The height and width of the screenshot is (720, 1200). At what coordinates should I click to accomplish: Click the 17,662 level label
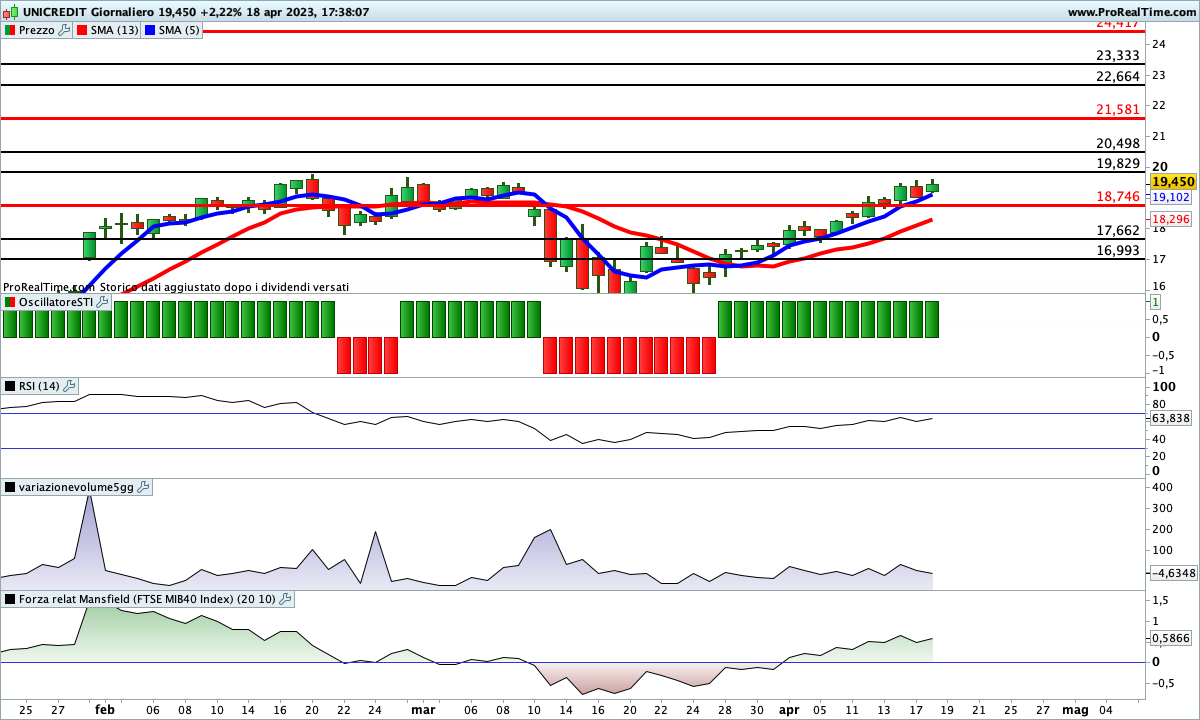[x=1118, y=230]
